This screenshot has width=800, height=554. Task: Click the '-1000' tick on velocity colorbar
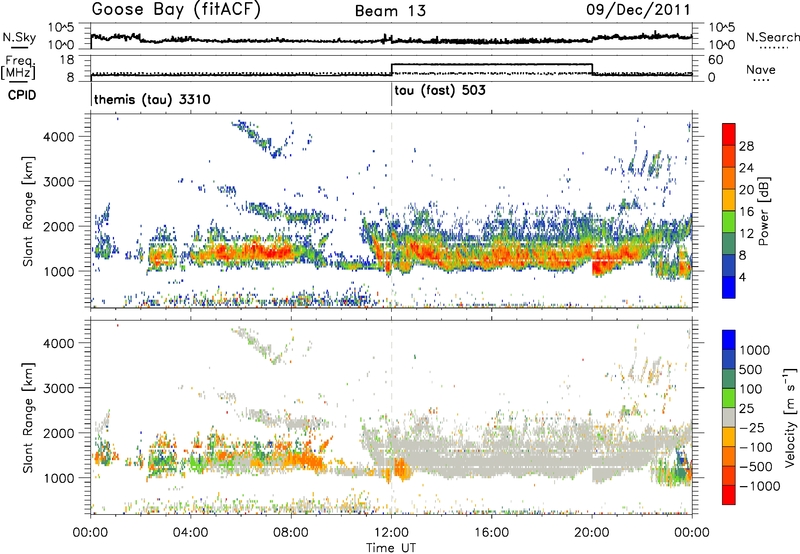(x=759, y=486)
